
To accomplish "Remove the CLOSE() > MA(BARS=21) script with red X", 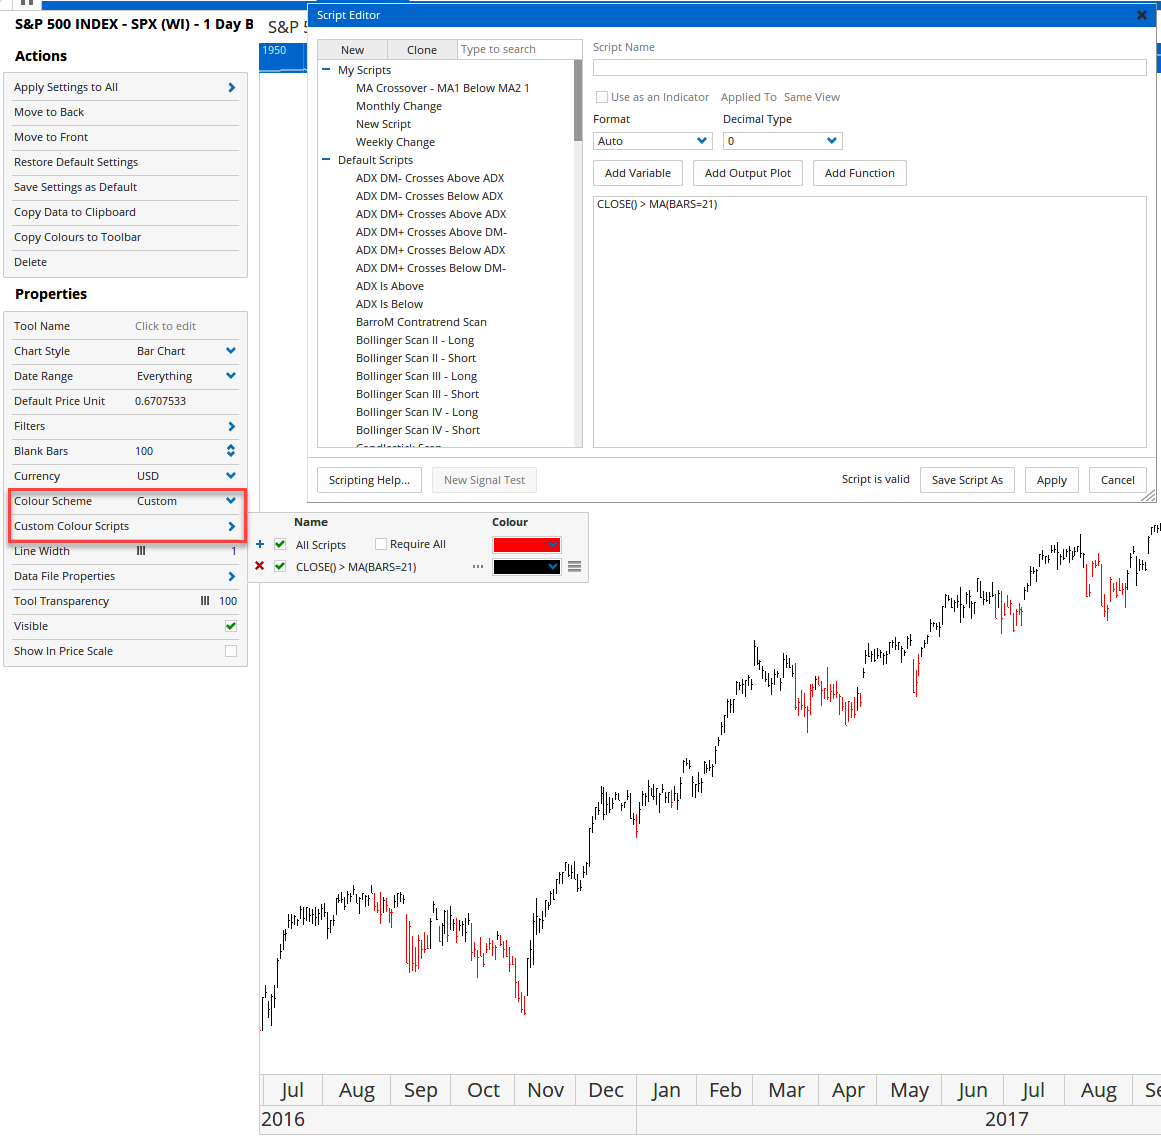I will click(260, 566).
